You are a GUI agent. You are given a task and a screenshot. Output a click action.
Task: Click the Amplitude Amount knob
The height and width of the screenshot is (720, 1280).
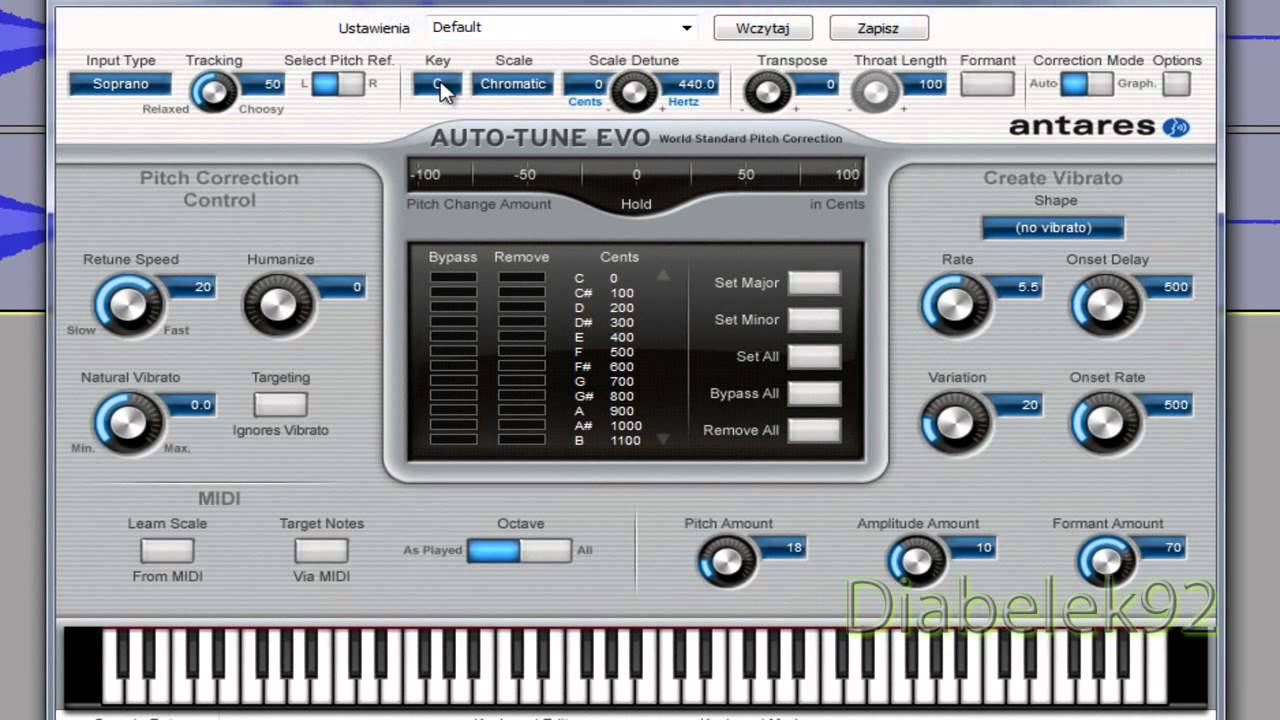(x=916, y=562)
